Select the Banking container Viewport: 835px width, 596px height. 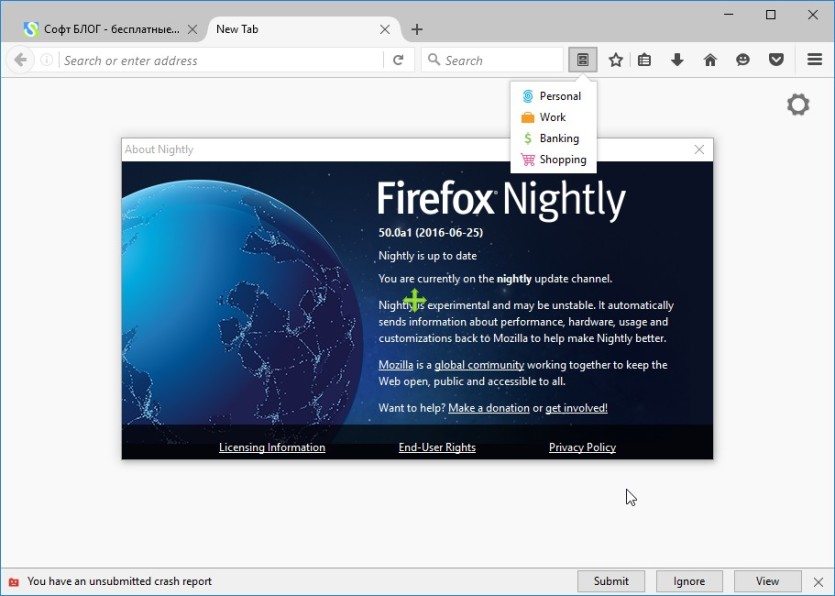click(x=553, y=138)
